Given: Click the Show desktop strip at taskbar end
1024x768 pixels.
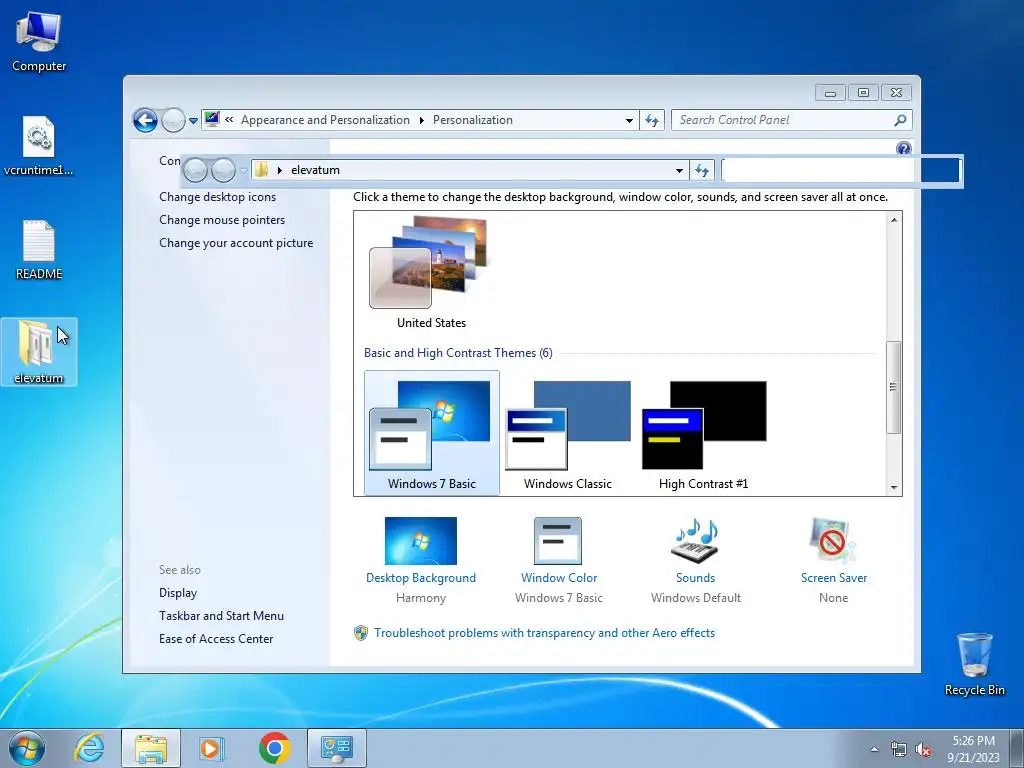Looking at the screenshot, I should [1017, 748].
